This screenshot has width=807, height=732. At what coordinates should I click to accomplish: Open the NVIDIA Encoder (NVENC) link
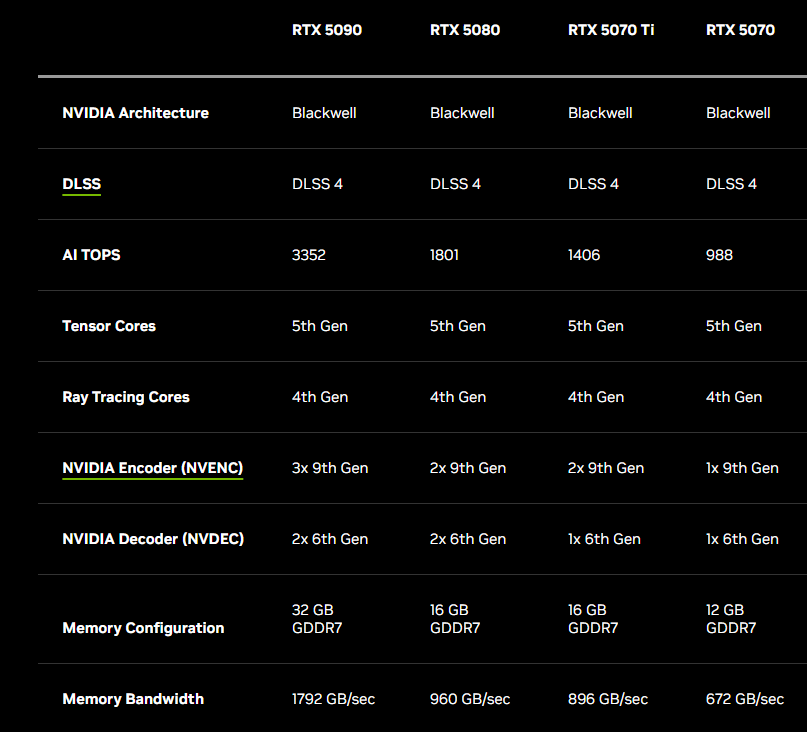coord(152,468)
